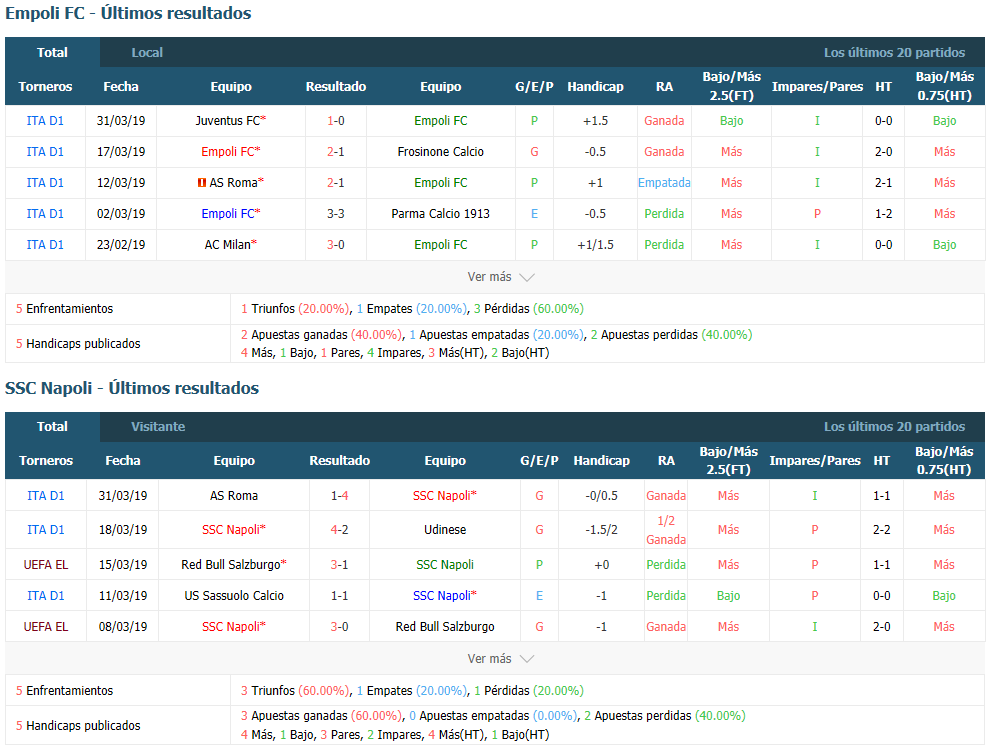Click the 4-2 result against Udinese
Image resolution: width=987 pixels, height=750 pixels.
point(339,530)
